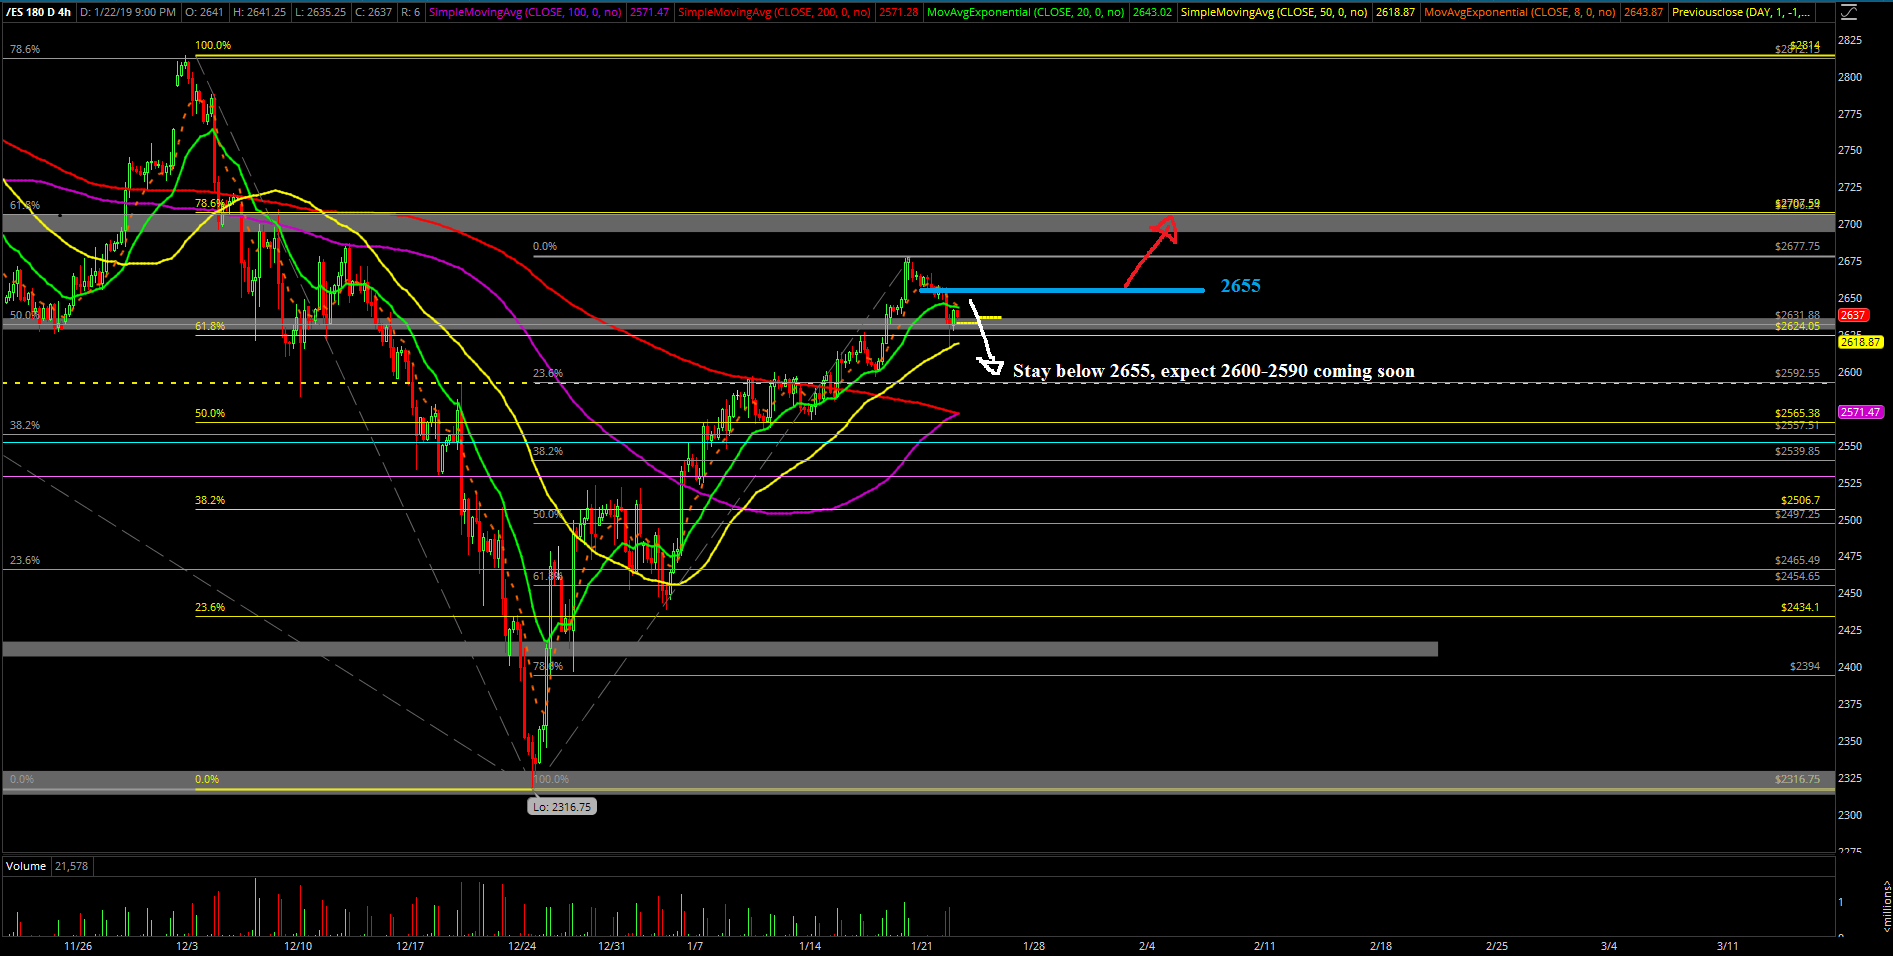The width and height of the screenshot is (1893, 956).
Task: Click the date readout D: 1/22/19 9:00 PM
Action: 128,12
